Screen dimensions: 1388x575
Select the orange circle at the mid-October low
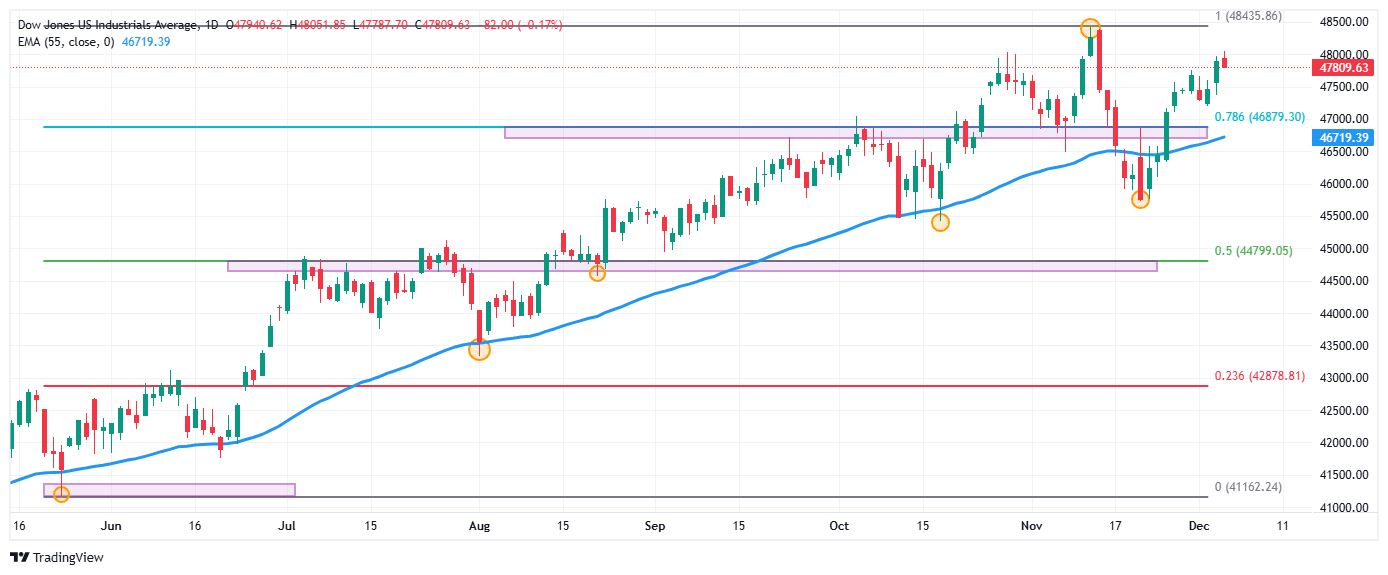click(x=940, y=222)
